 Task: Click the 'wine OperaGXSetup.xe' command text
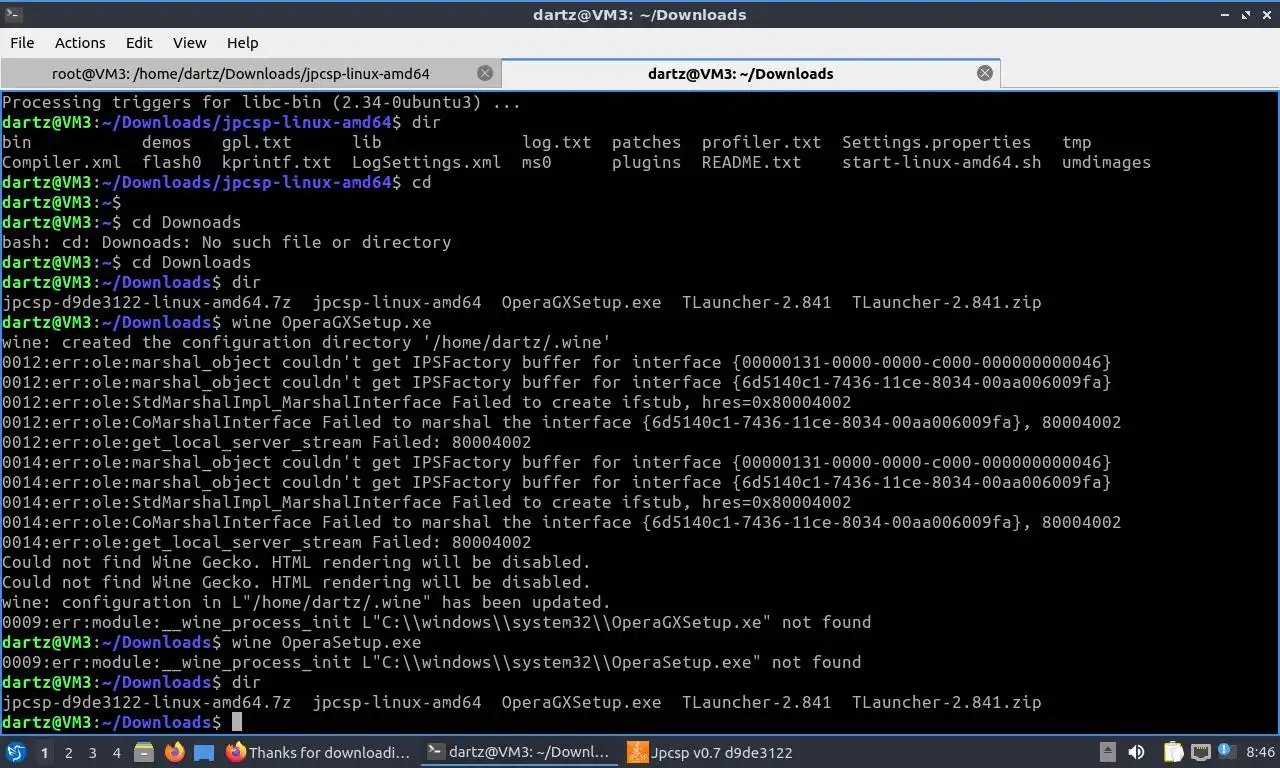331,322
